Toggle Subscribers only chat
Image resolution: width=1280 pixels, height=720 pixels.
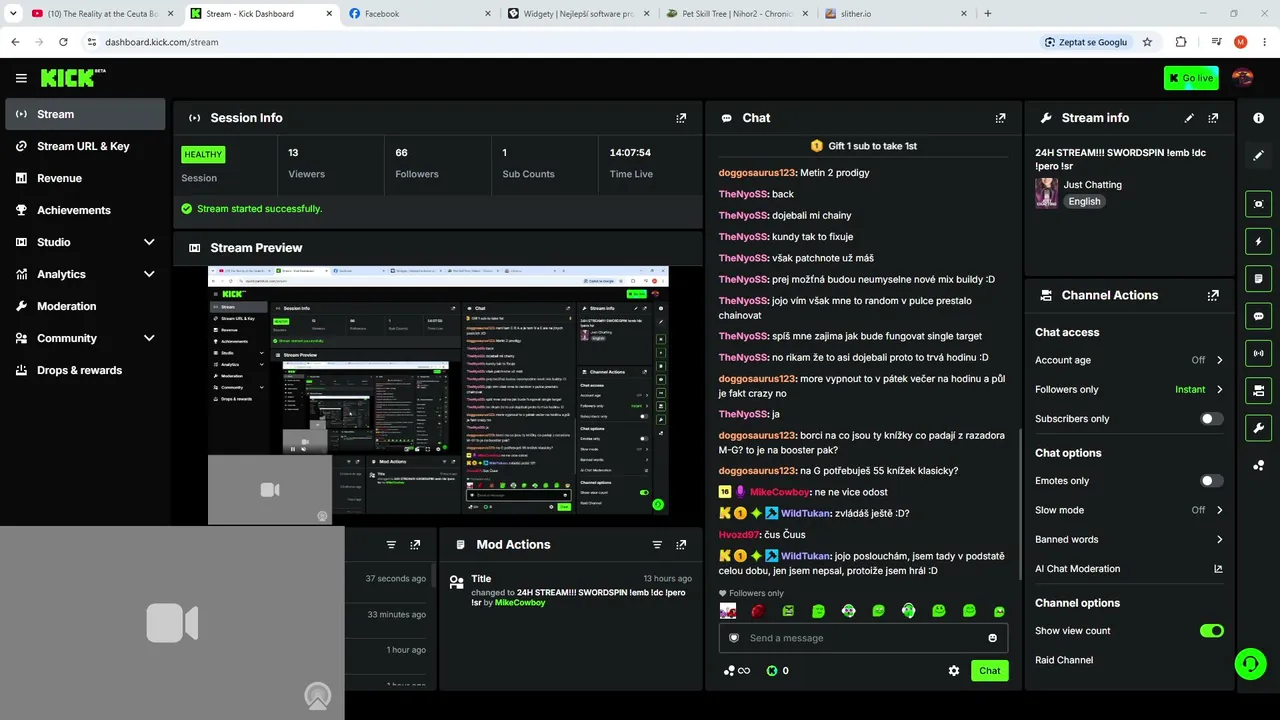click(x=1211, y=419)
